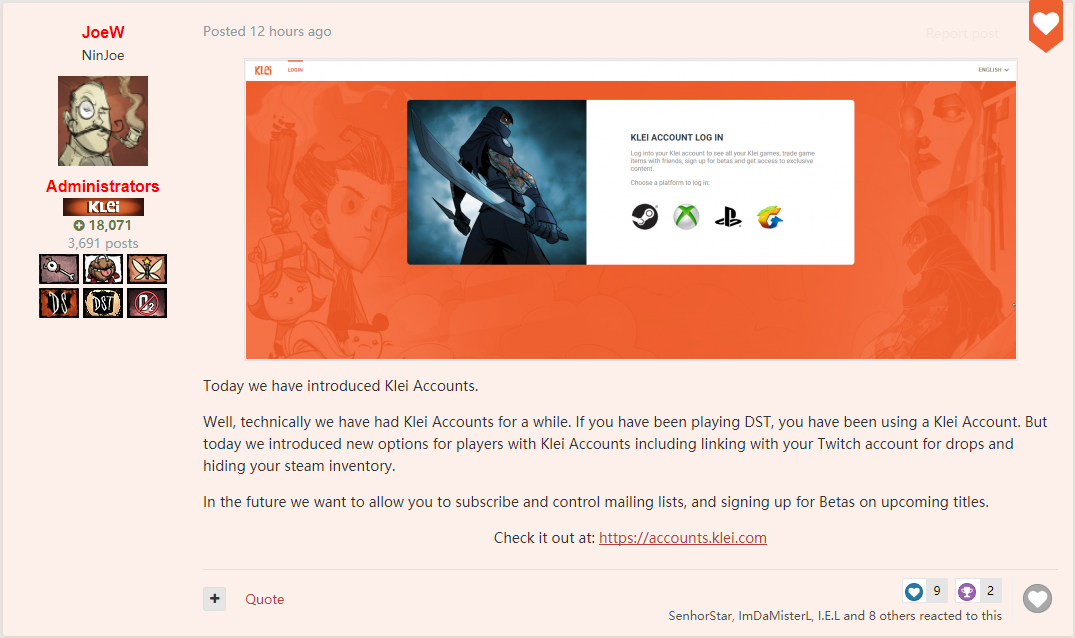Select the butterfly wings badge icon
Screen dimensions: 1075x638
(147, 269)
